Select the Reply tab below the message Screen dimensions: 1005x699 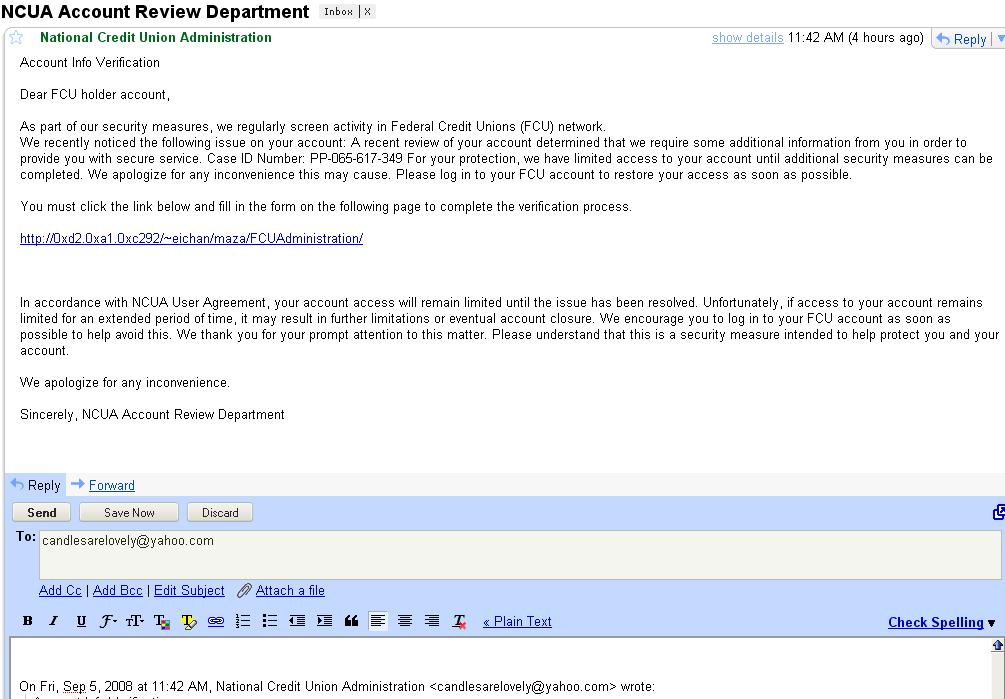[36, 485]
